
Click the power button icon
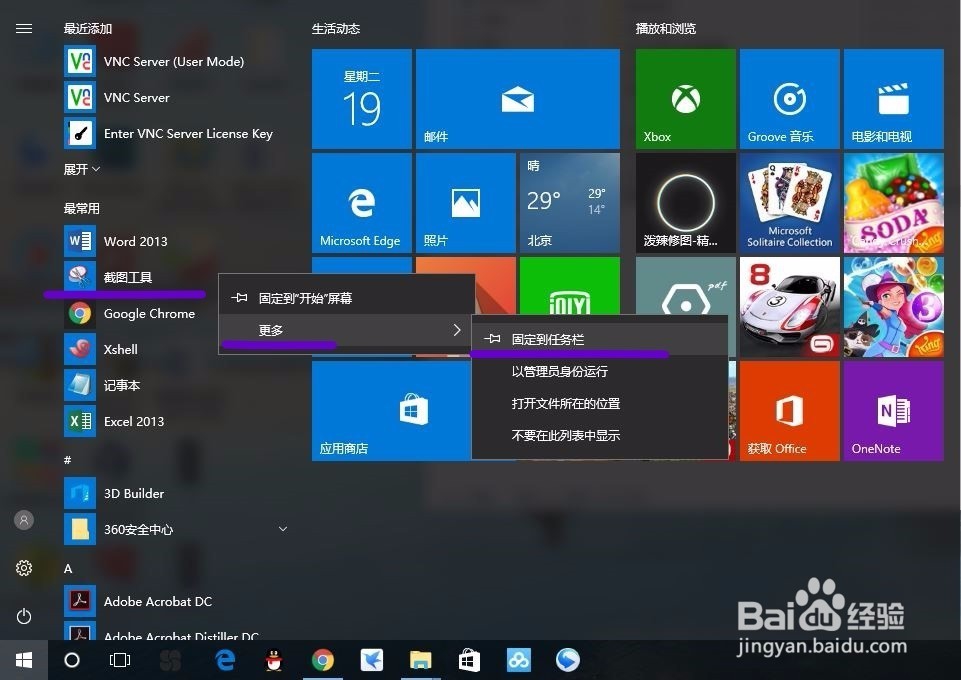[x=24, y=616]
